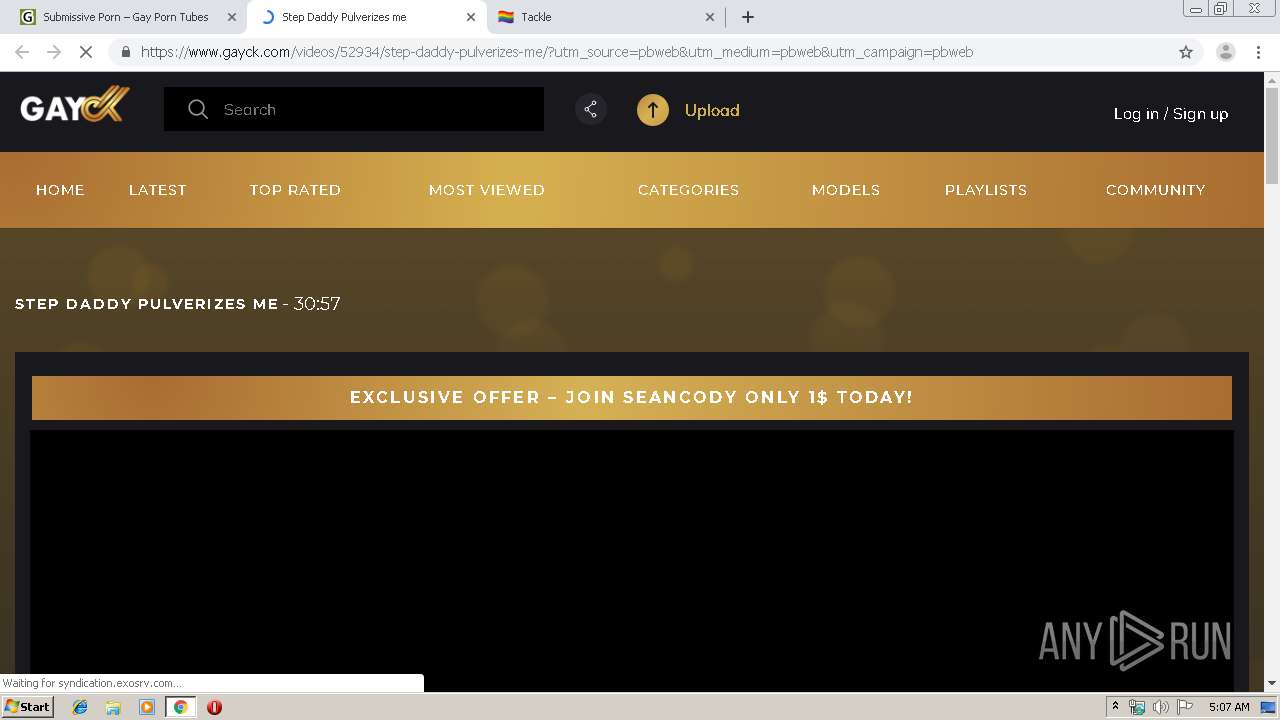Viewport: 1280px width, 720px height.
Task: Click the video title Step Daddy Pulverizes Me
Action: pyautogui.click(x=147, y=304)
